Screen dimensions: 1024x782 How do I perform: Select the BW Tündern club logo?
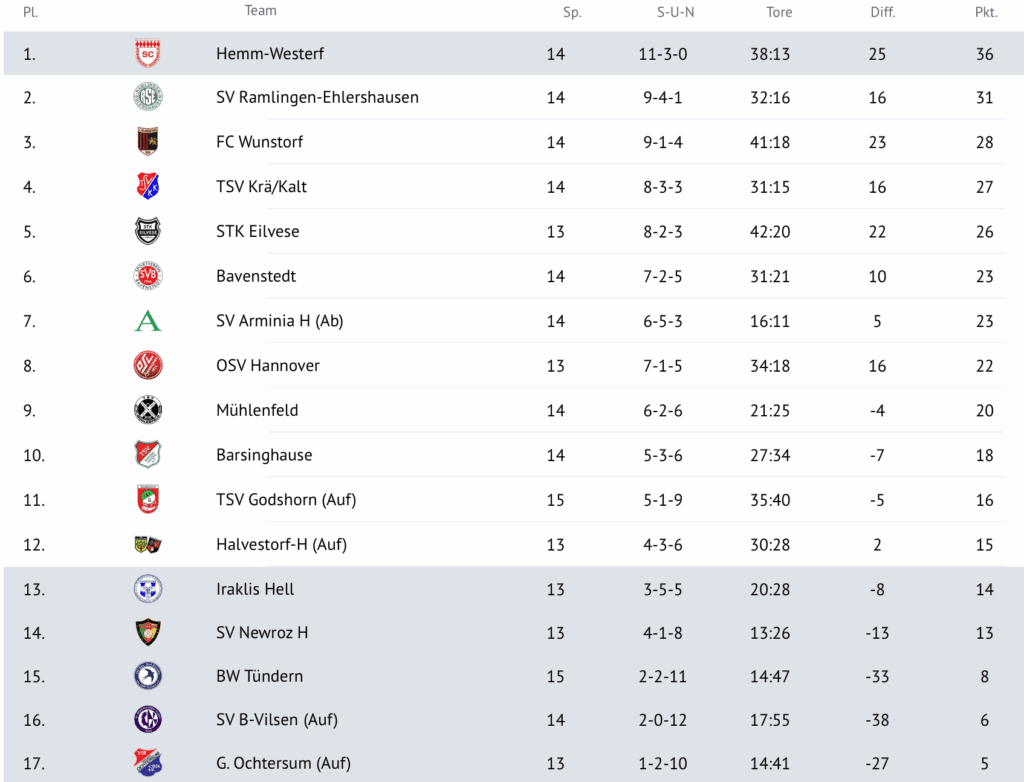[x=148, y=676]
